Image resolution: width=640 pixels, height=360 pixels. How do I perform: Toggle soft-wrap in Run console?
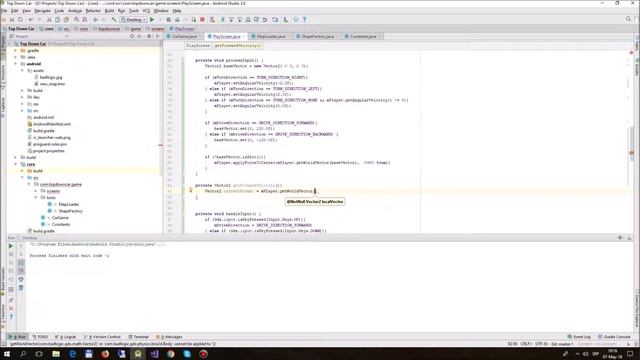[21, 263]
